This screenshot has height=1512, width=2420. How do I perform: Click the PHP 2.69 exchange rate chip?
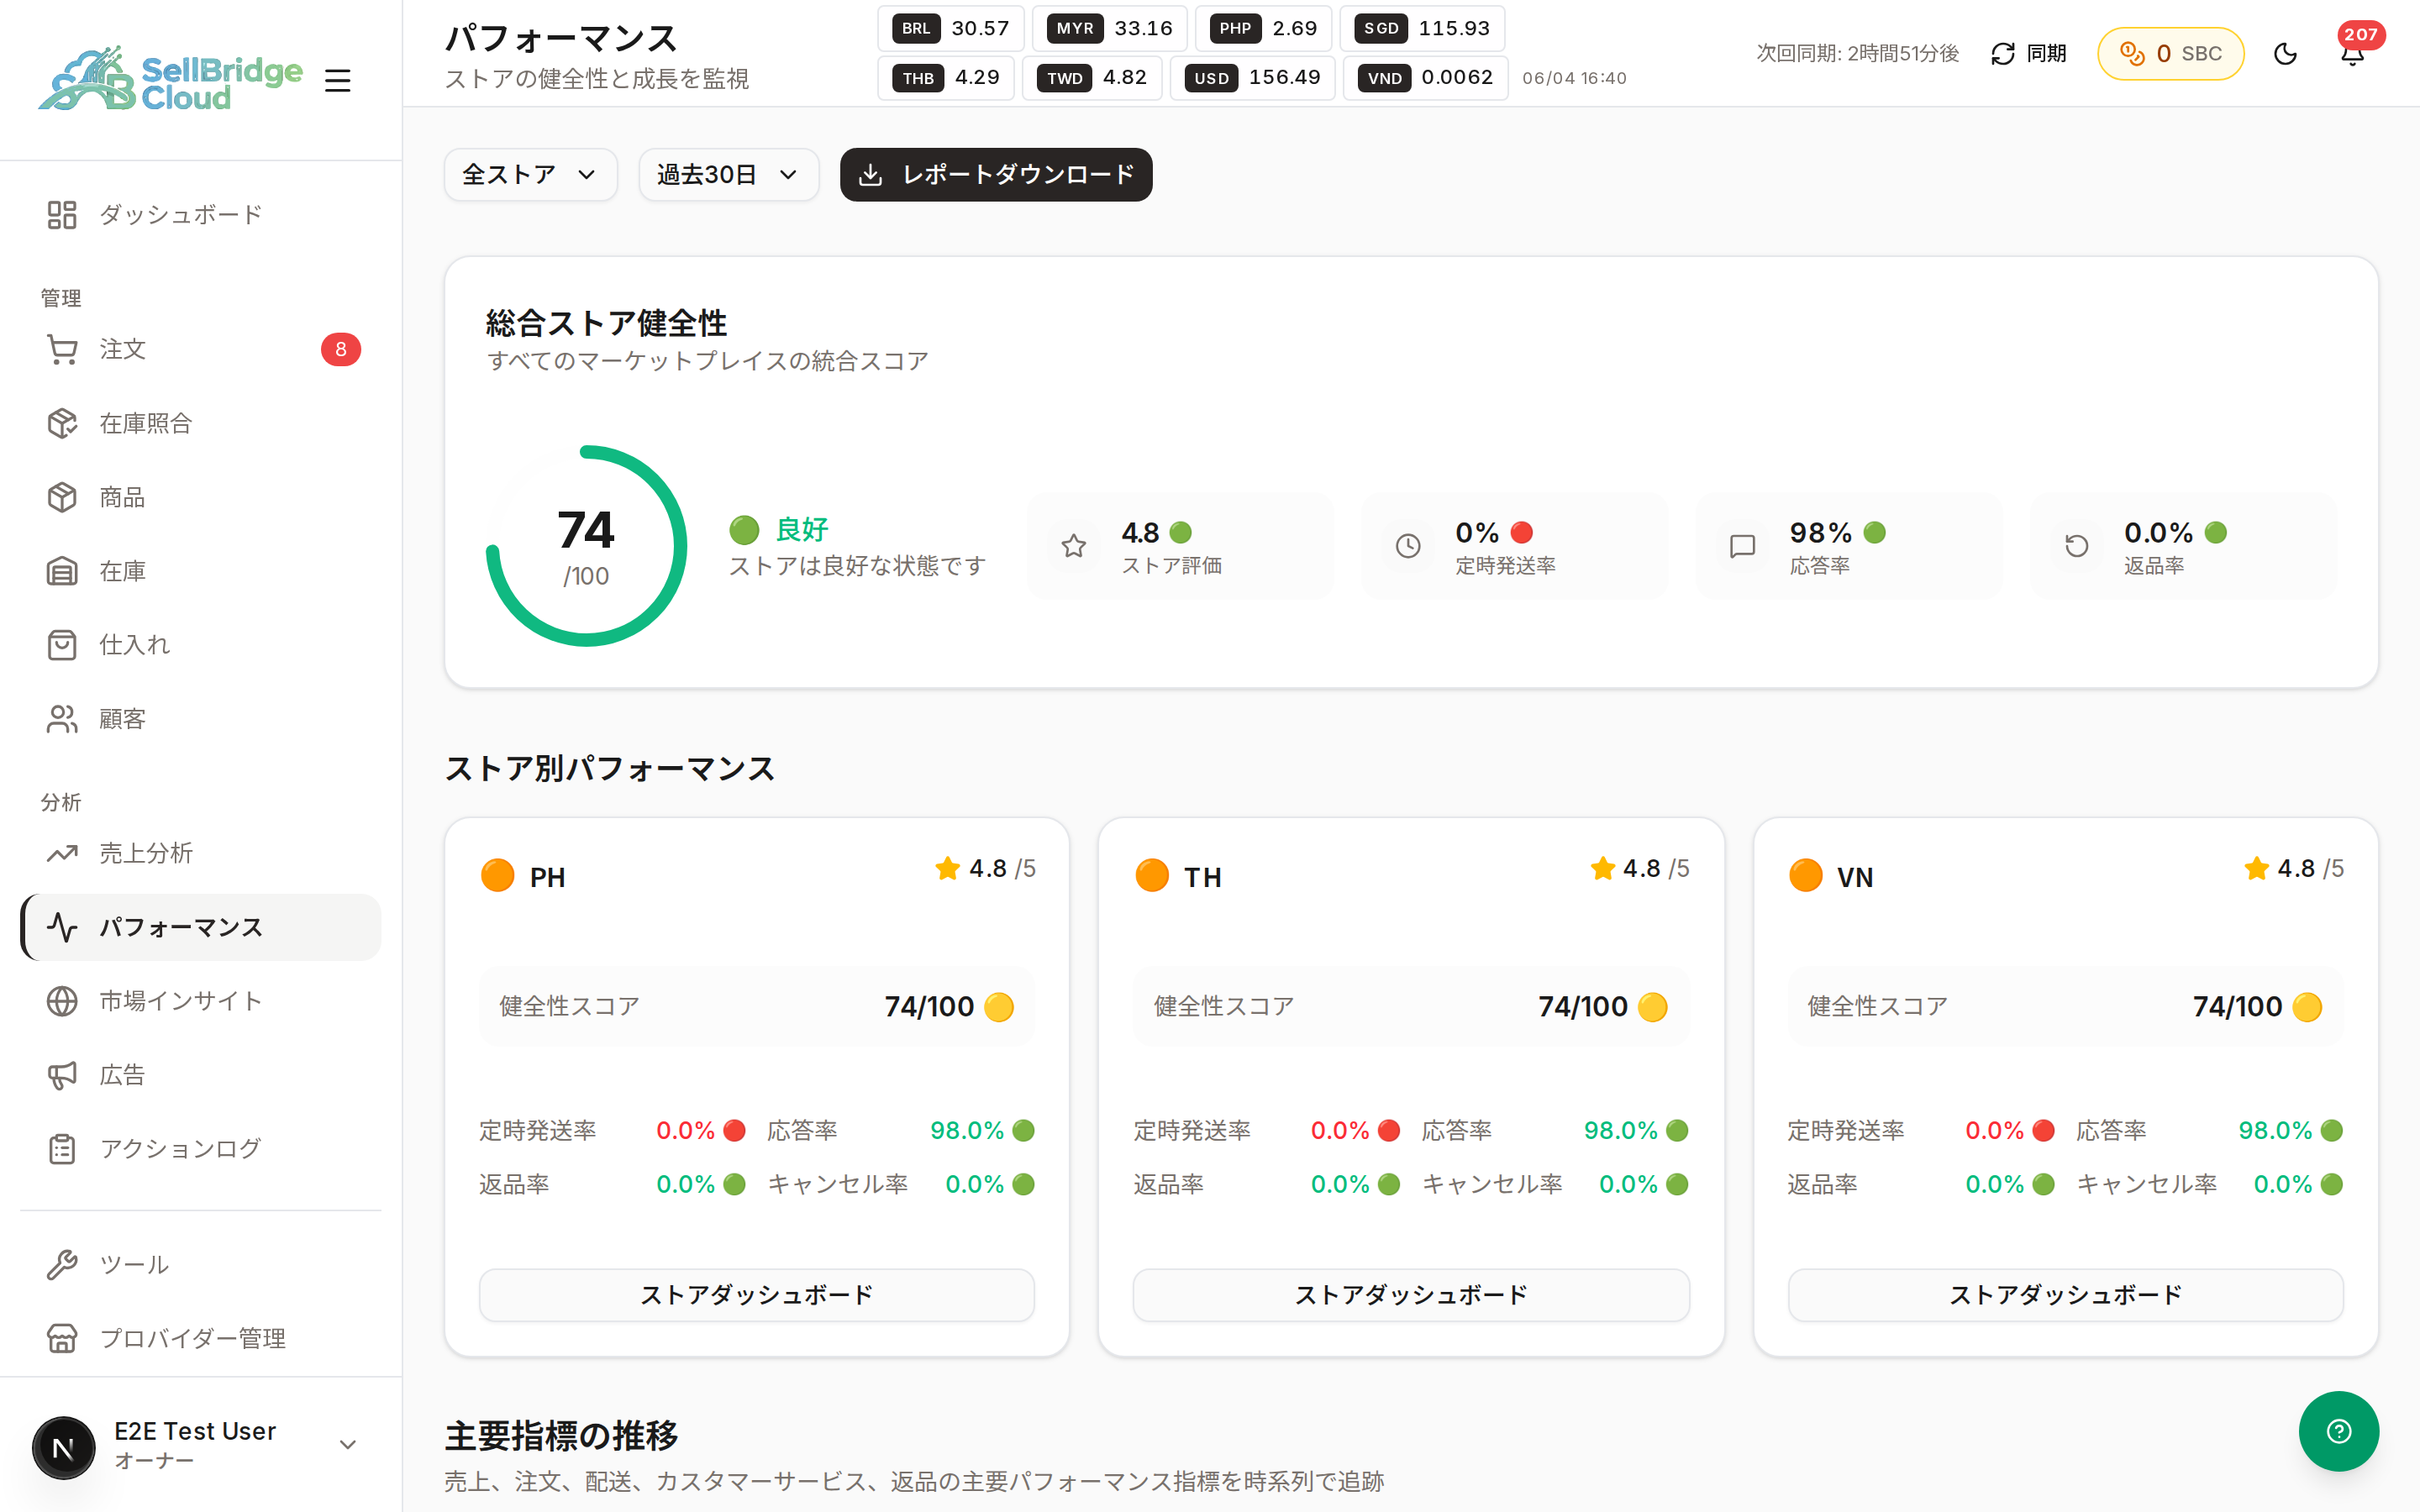[x=1264, y=29]
